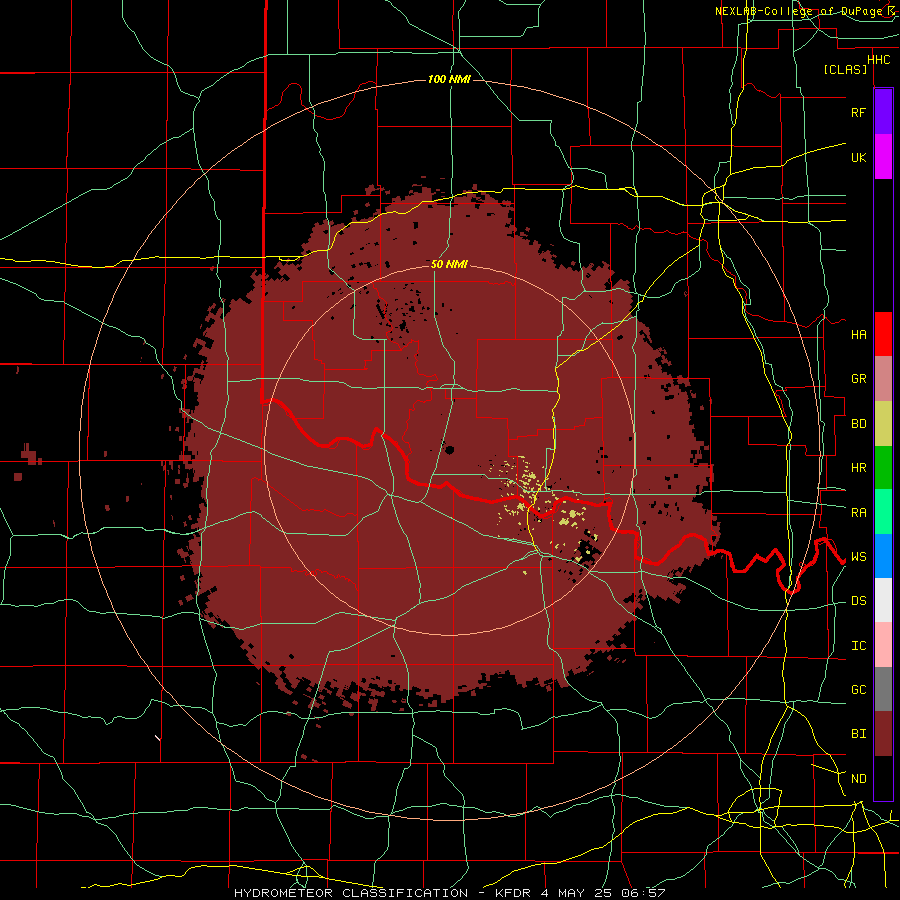Pick the white DS dry snow swatch
Image resolution: width=900 pixels, height=900 pixels.
[883, 600]
